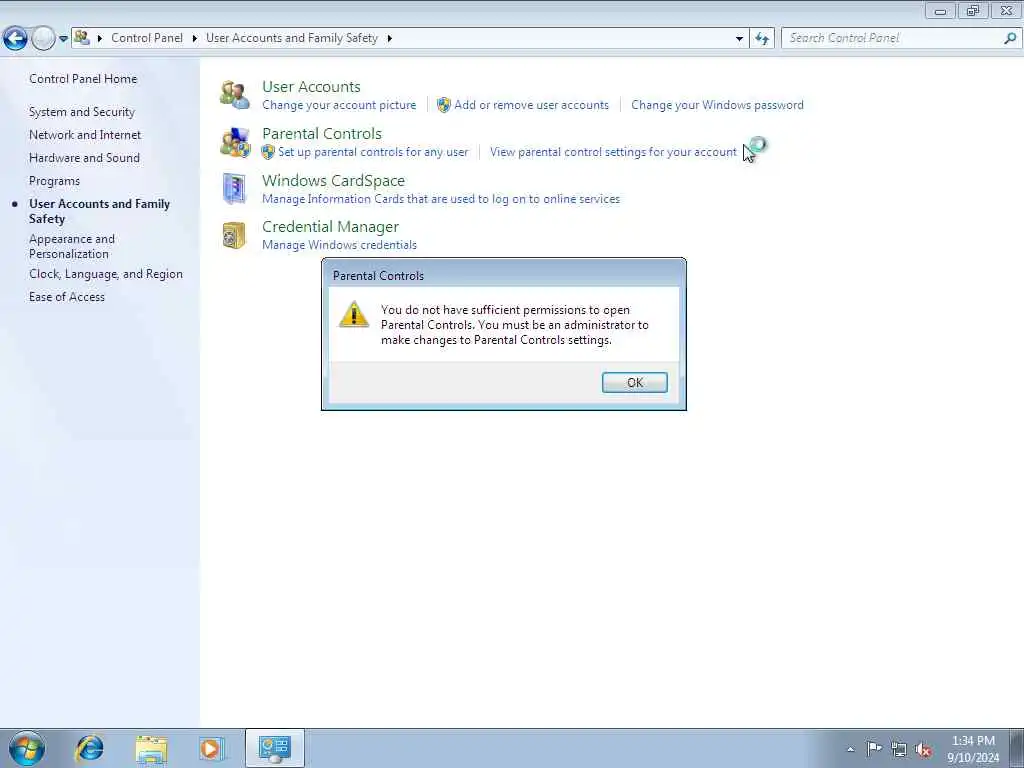Open the Credential Manager heading link
Image resolution: width=1024 pixels, height=768 pixels.
pos(330,227)
